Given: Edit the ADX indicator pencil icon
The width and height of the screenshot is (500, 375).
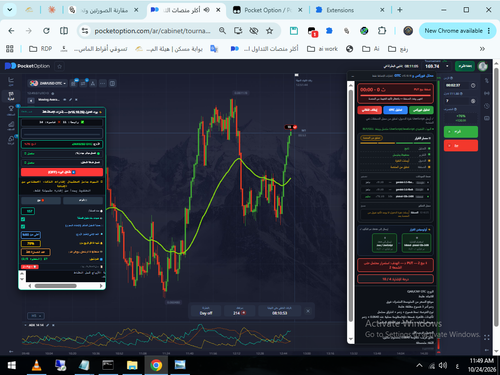Looking at the screenshot, I should 48,325.
